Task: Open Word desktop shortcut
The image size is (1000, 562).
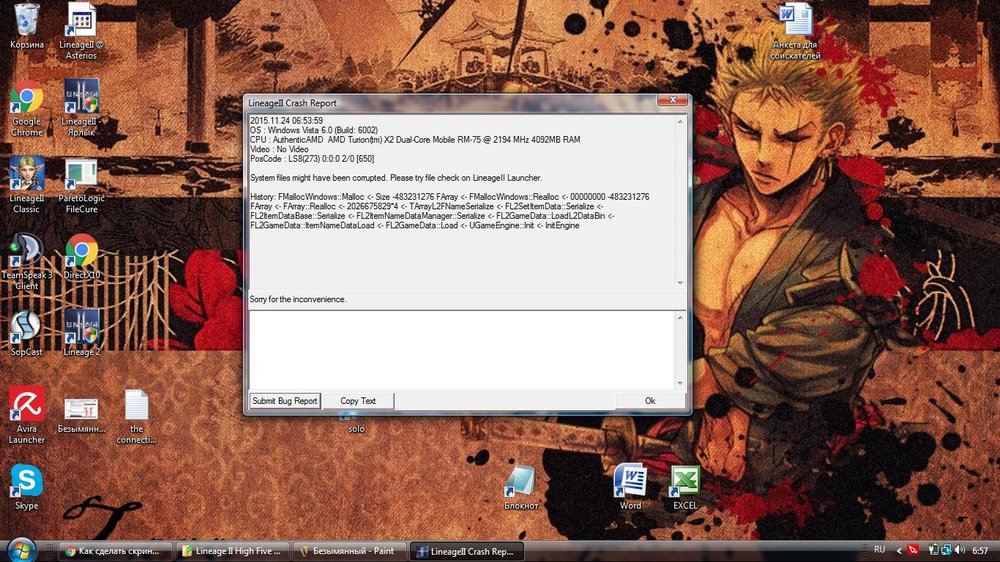Action: pyautogui.click(x=630, y=481)
